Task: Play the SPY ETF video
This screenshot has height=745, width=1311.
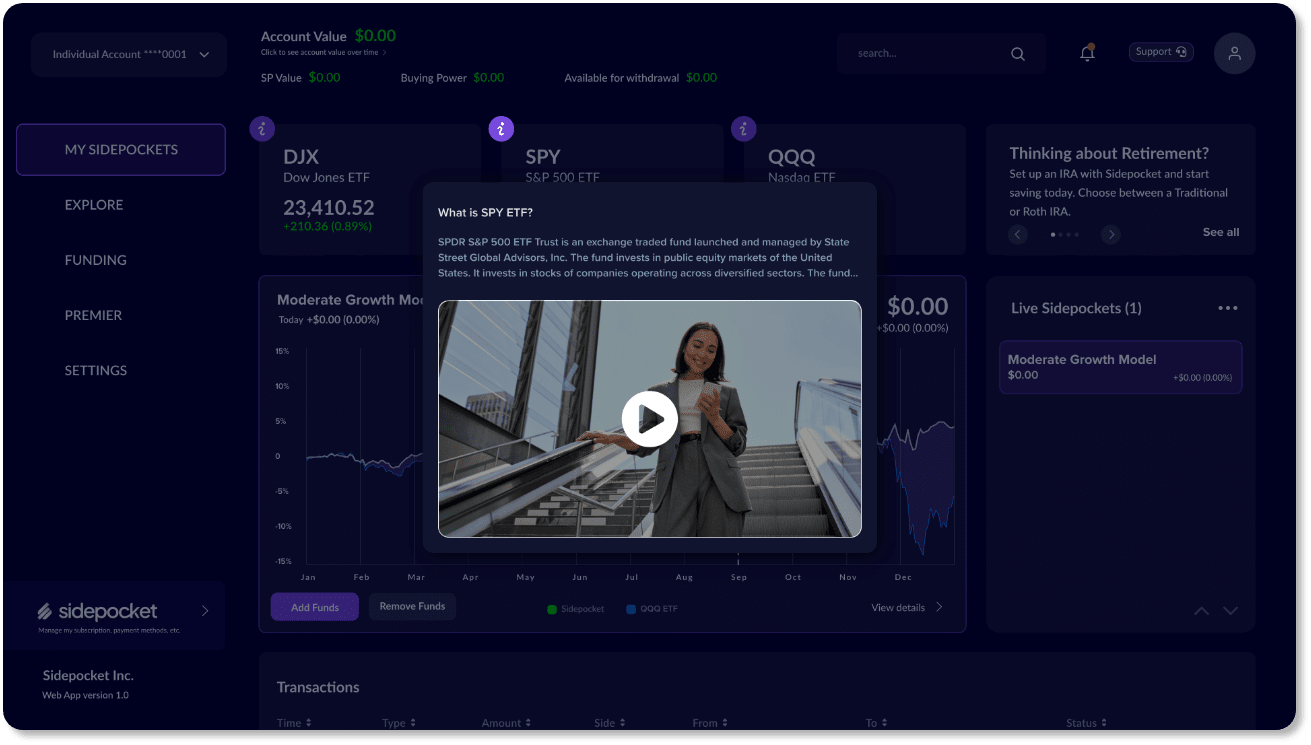Action: (650, 418)
